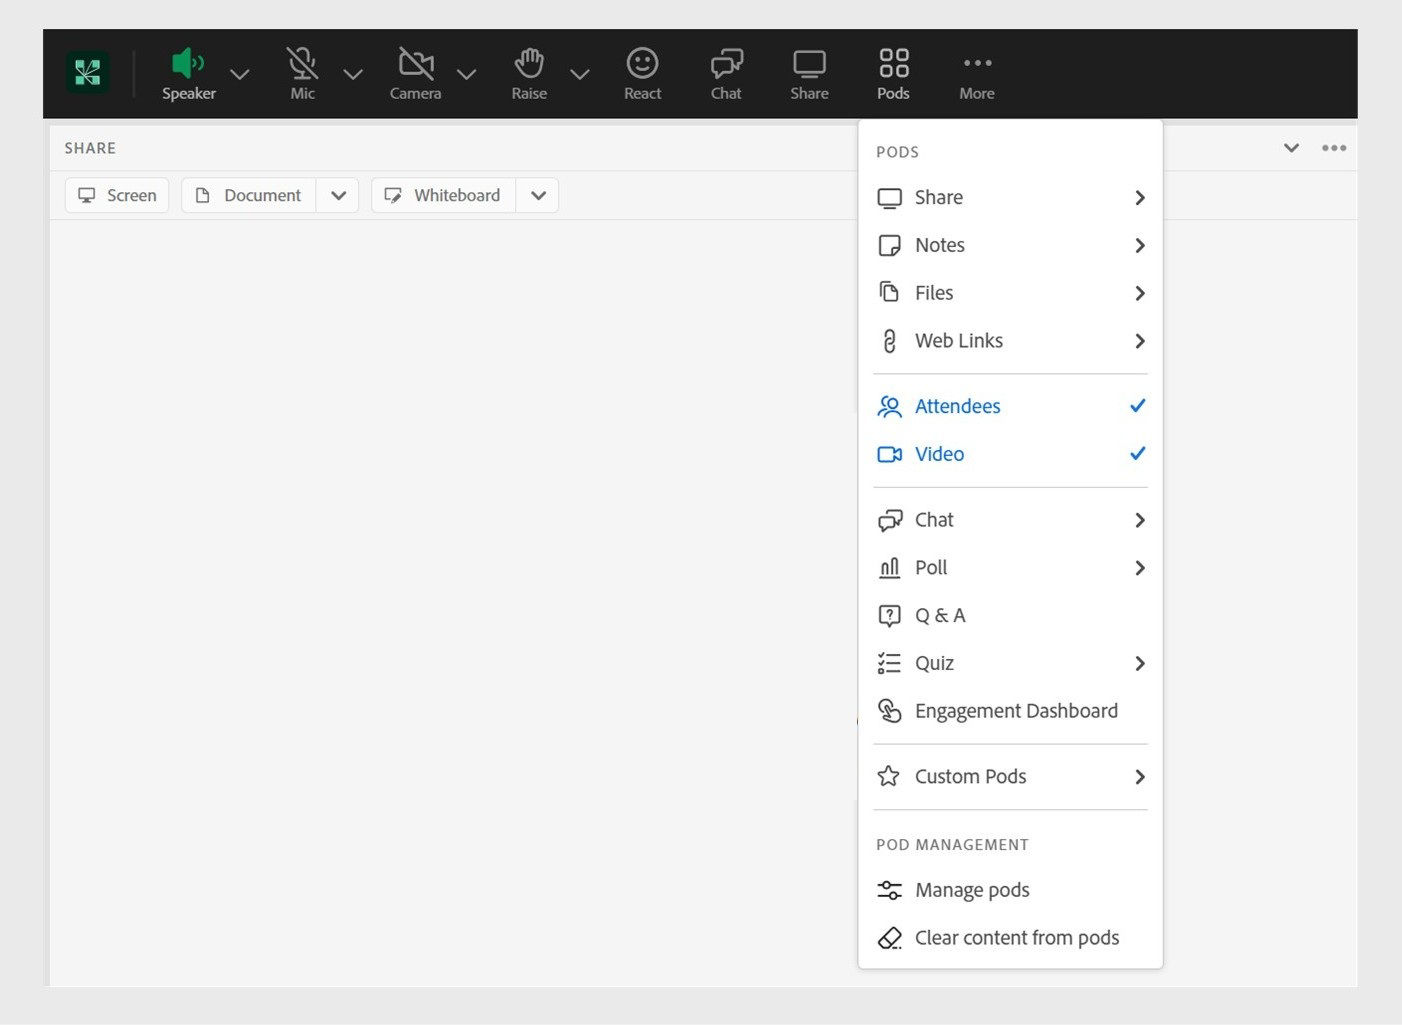The width and height of the screenshot is (1402, 1025).
Task: Click the Pods grid icon
Action: tap(893, 64)
